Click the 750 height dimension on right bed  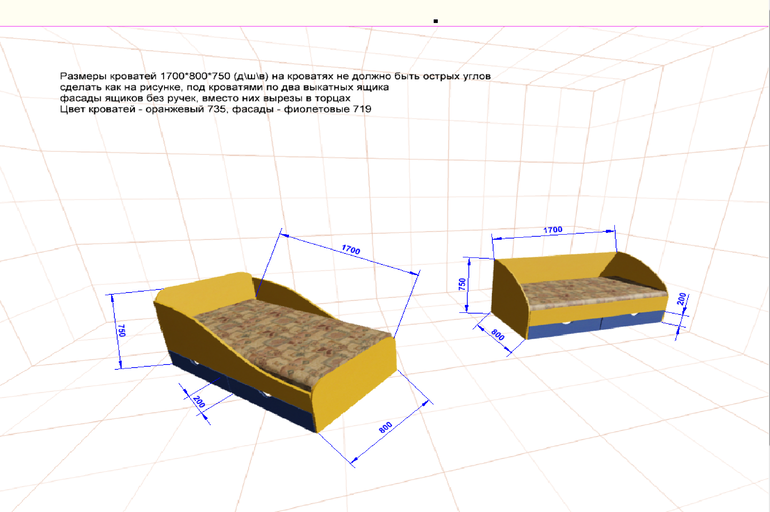pyautogui.click(x=462, y=283)
